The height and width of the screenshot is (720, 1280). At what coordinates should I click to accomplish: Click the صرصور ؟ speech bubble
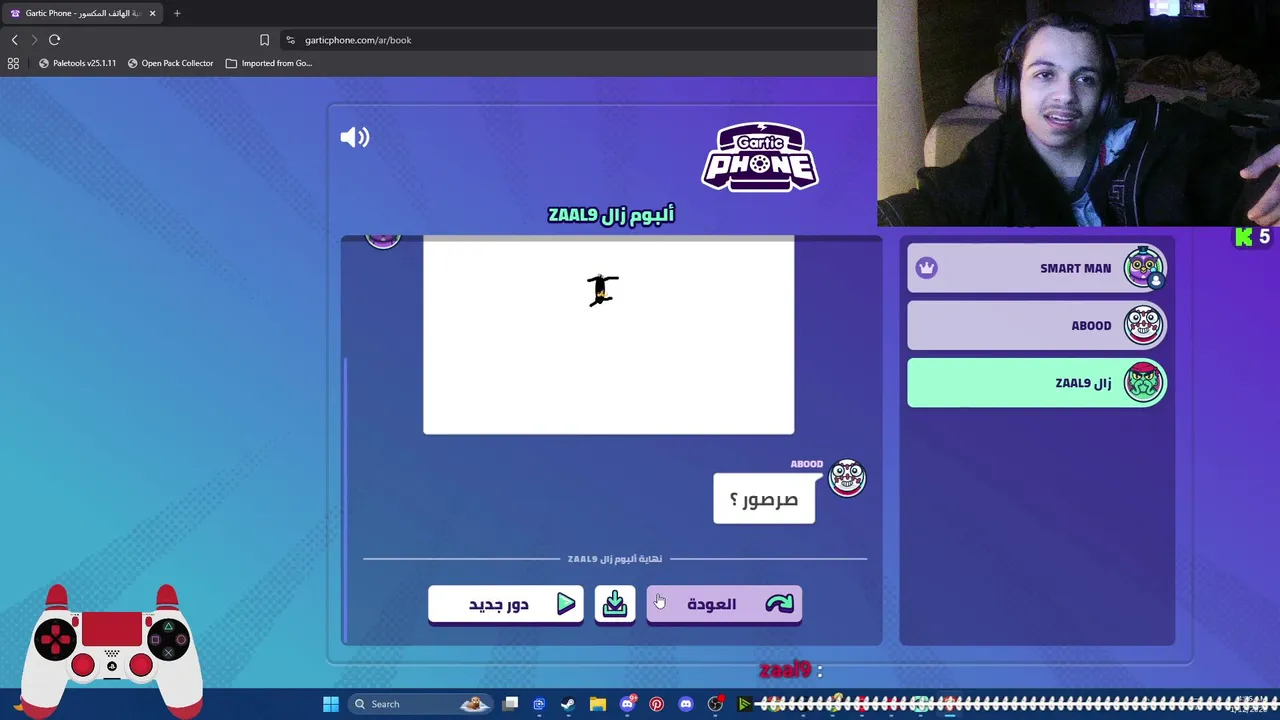[x=764, y=499]
